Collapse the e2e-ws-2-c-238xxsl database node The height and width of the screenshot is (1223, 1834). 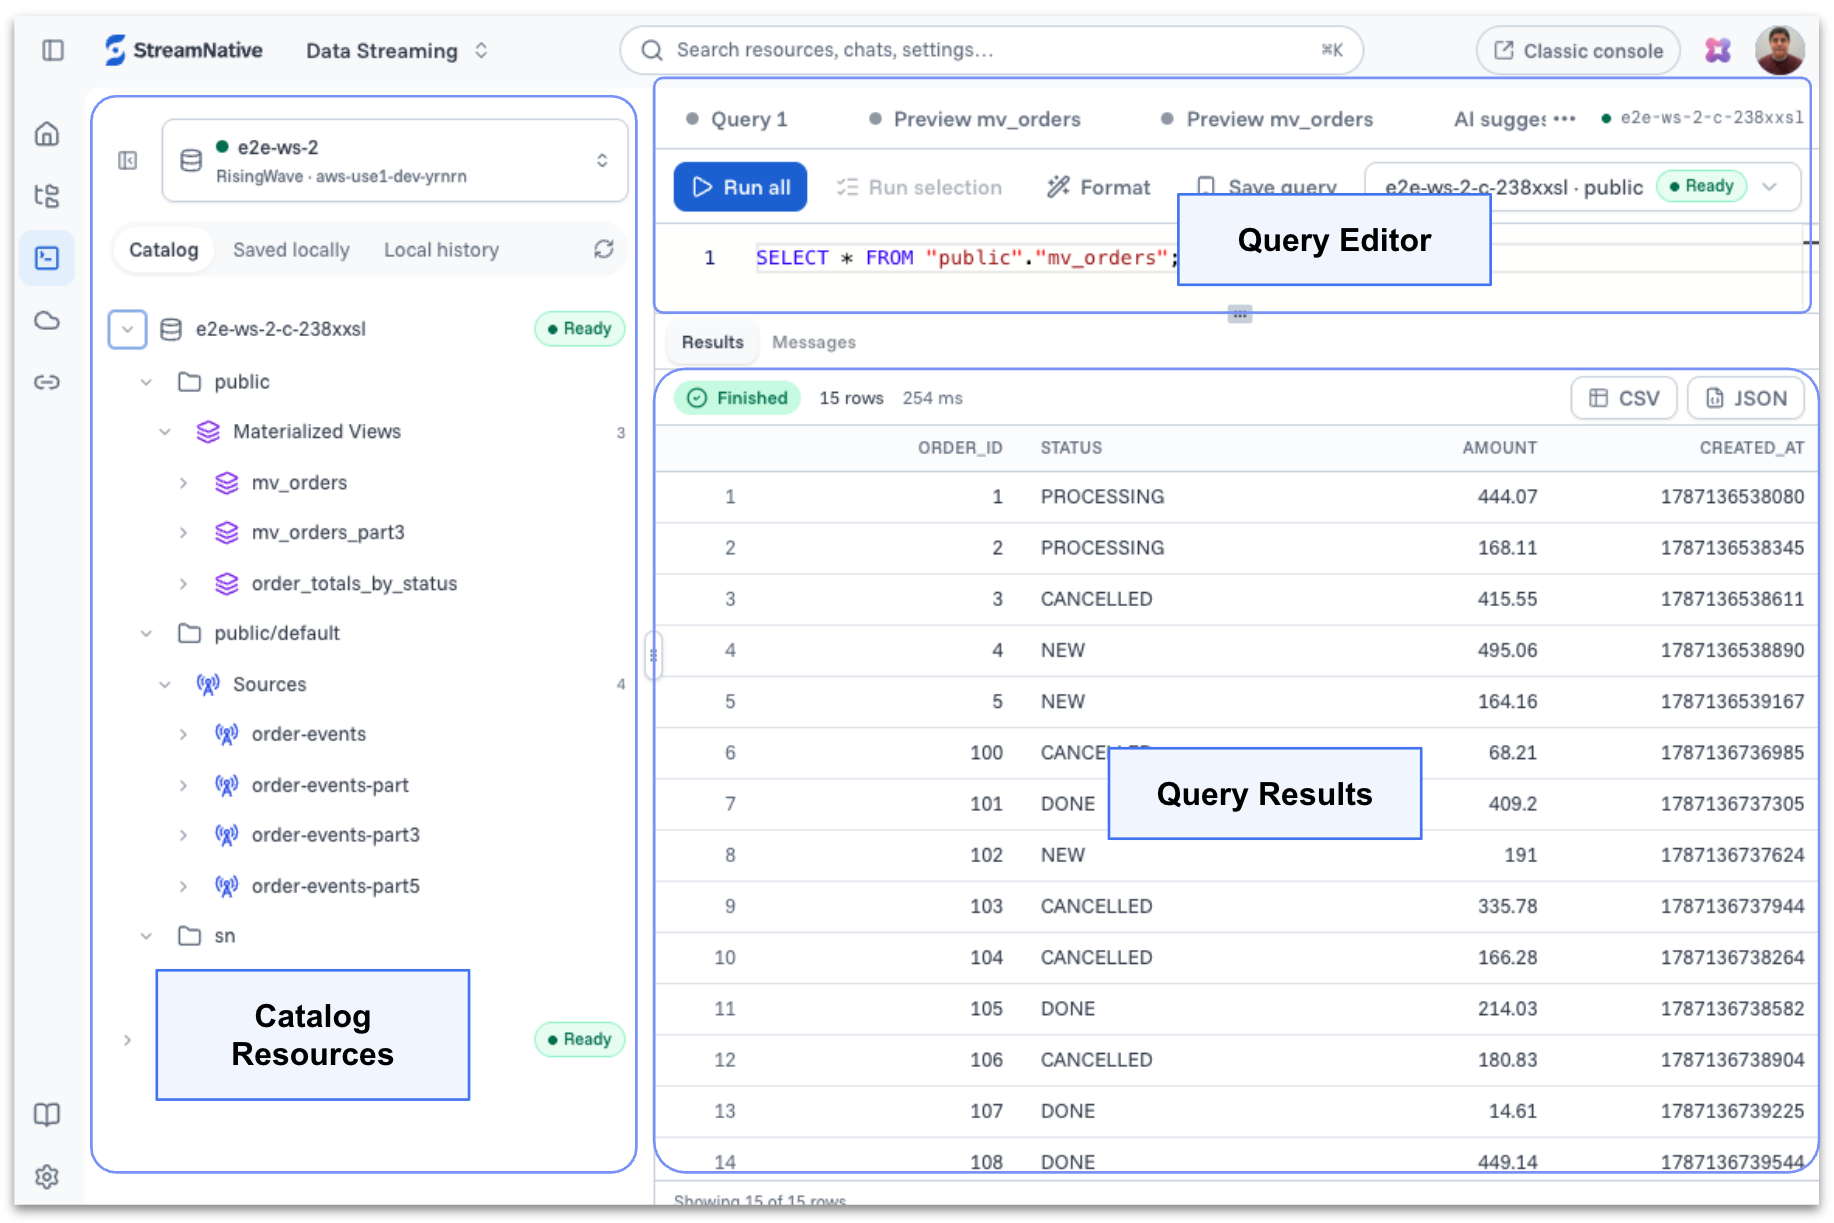coord(127,329)
